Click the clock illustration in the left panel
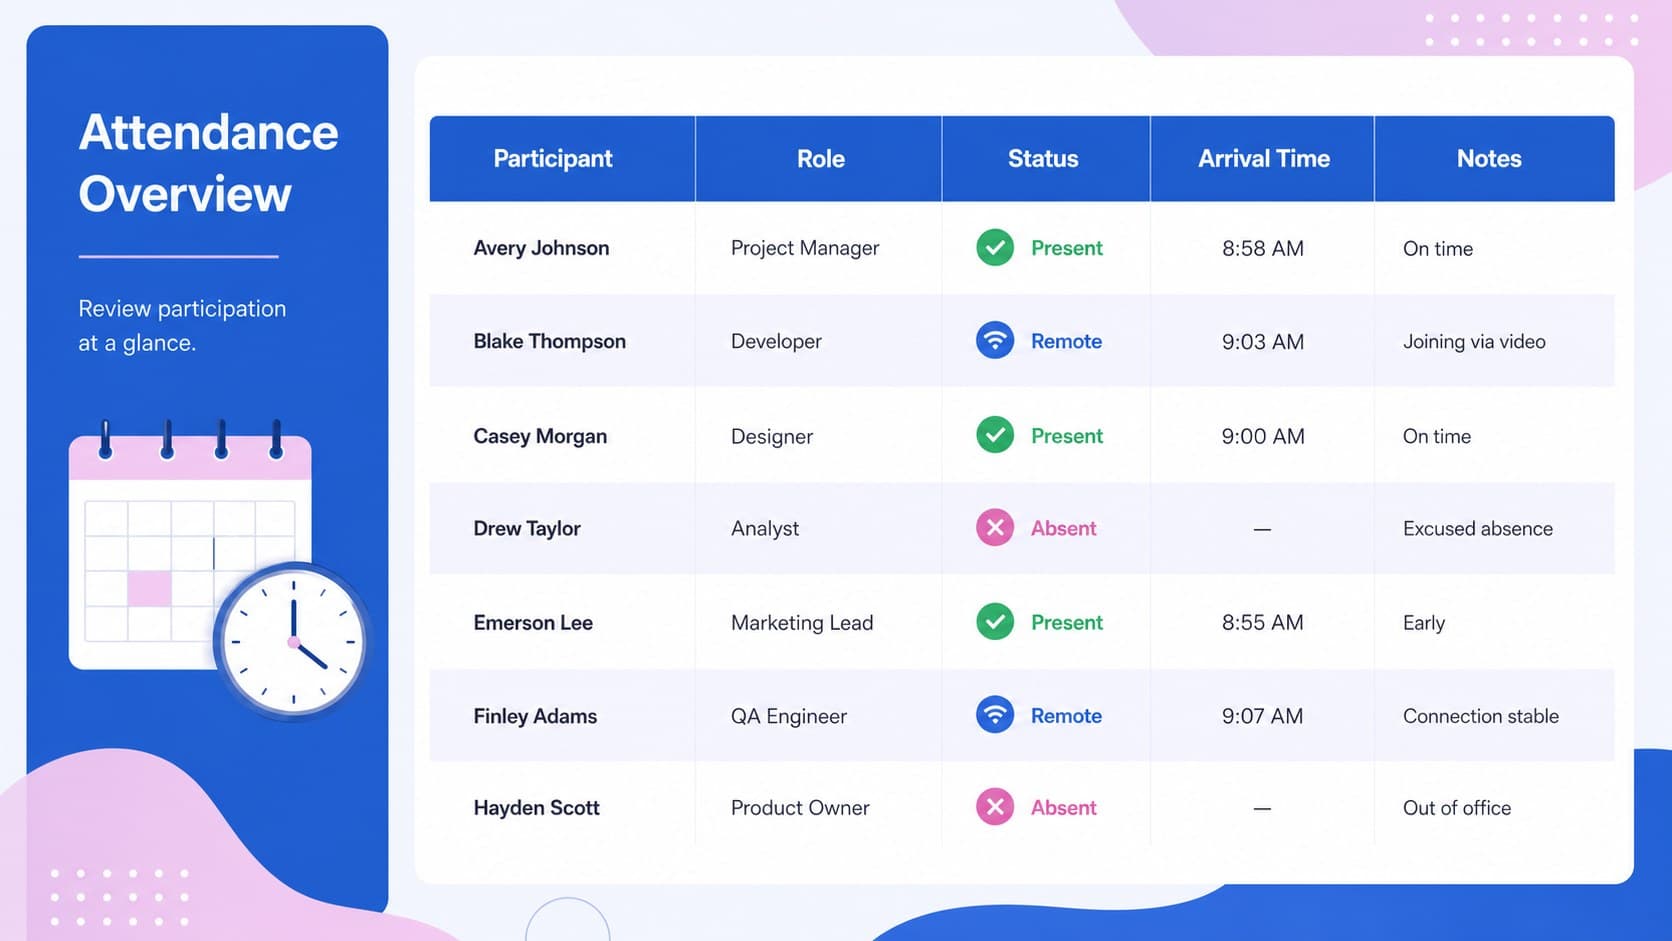This screenshot has height=941, width=1672. pos(292,641)
